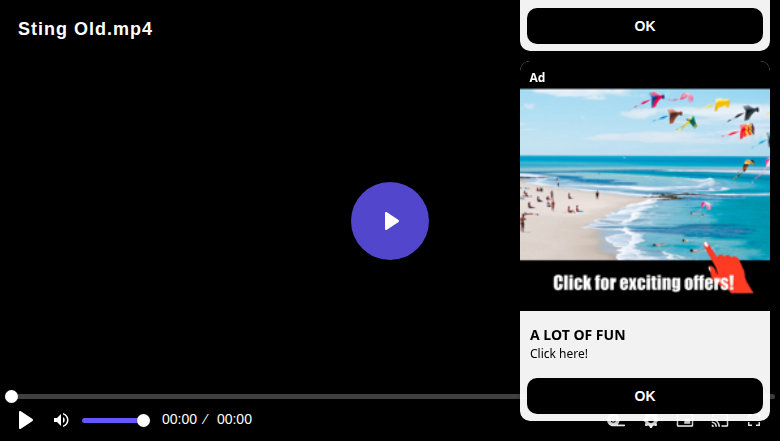
Task: Click the 'Click here!' ad text
Action: tap(559, 353)
